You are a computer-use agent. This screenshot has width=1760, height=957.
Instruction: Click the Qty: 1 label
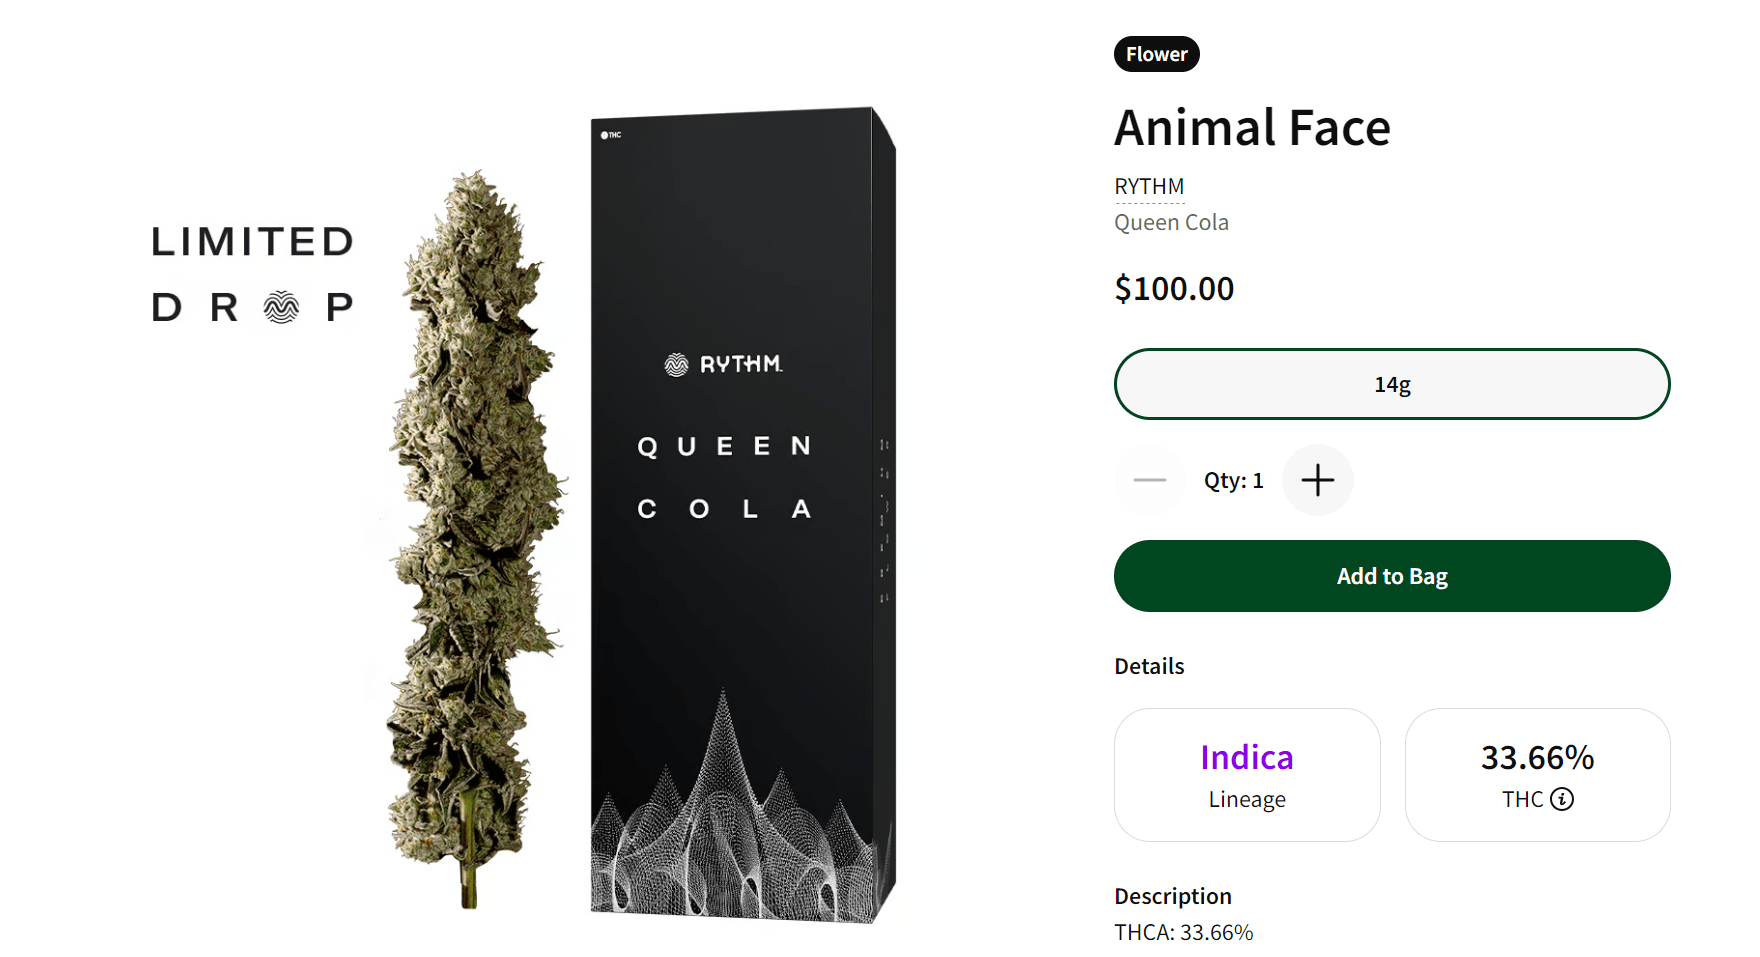(x=1233, y=481)
